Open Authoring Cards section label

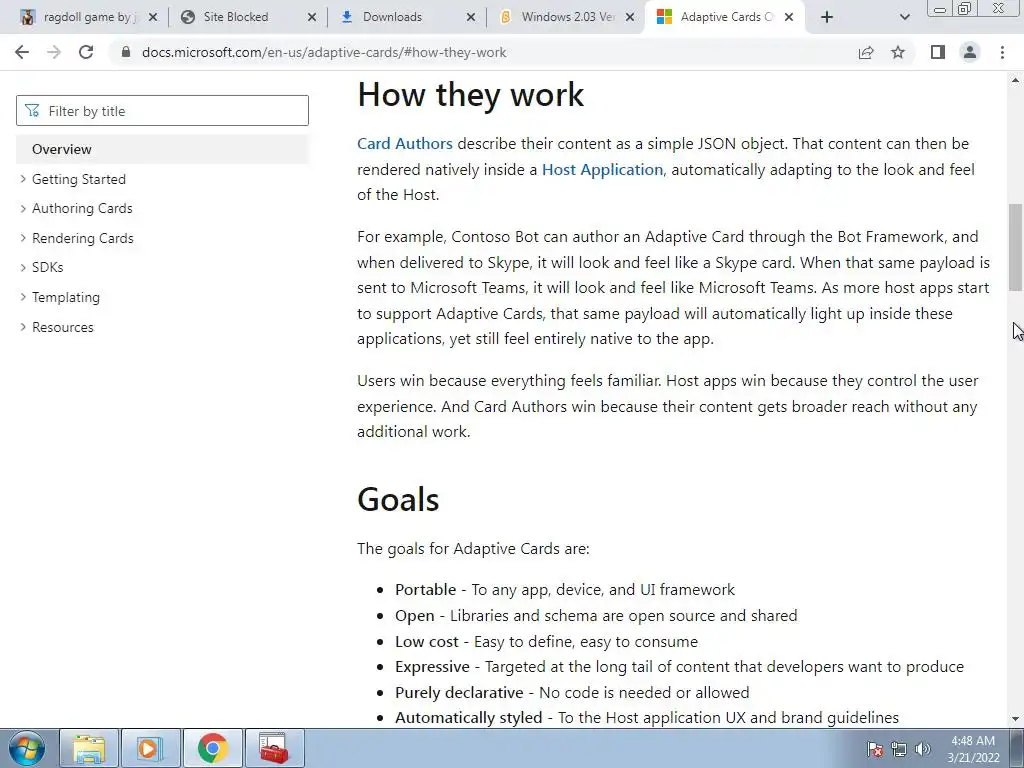pos(82,208)
